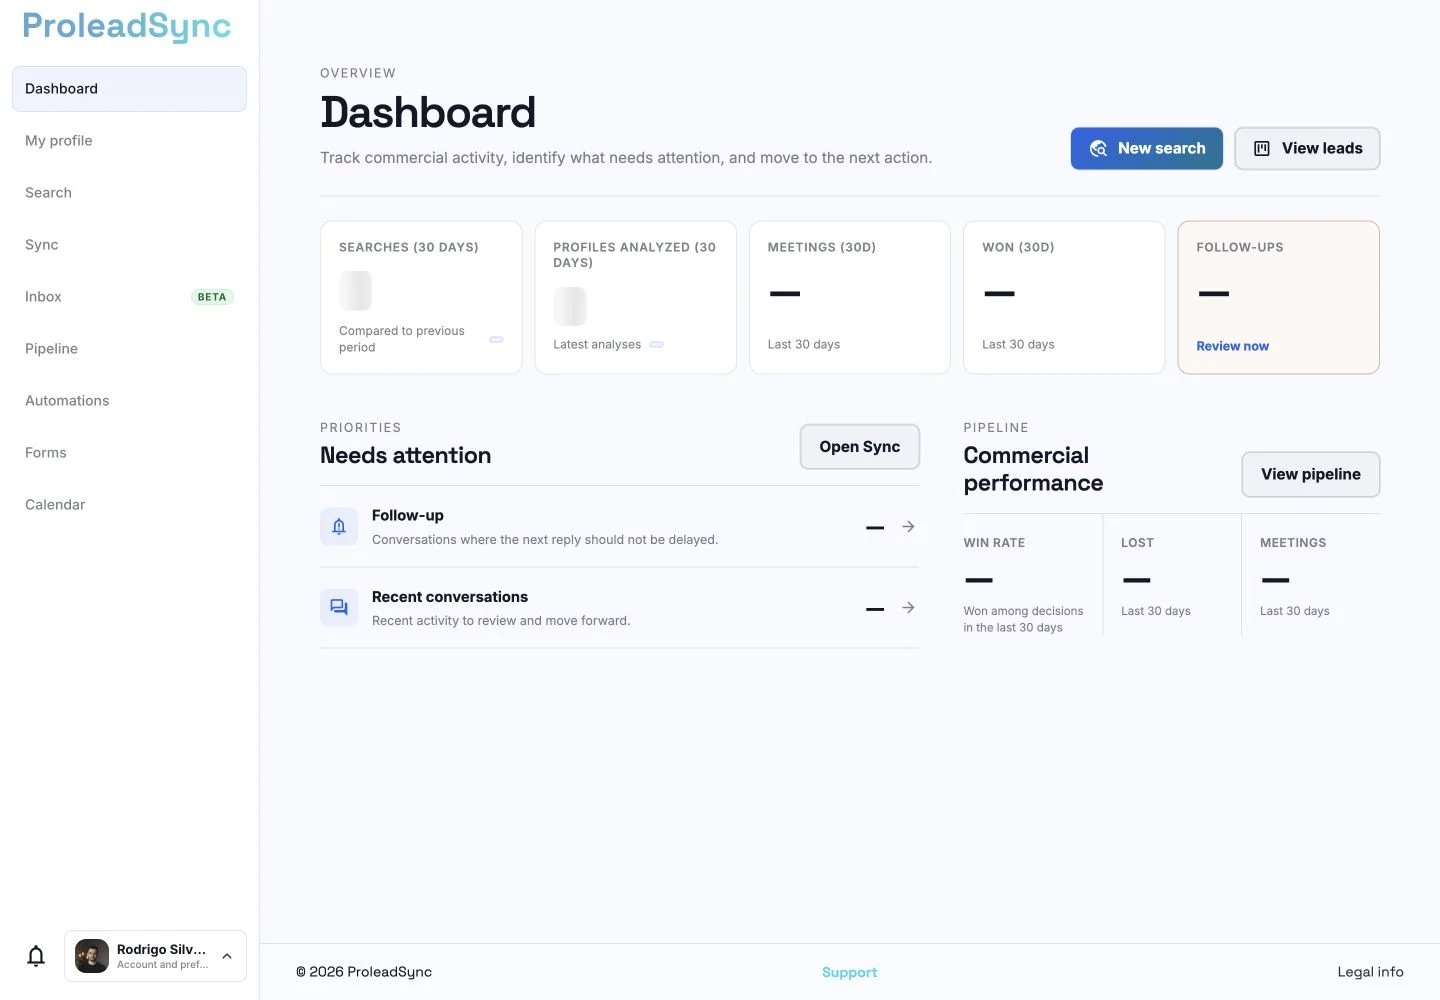Click the ProleadSync logo
The height and width of the screenshot is (1000, 1440).
[x=127, y=27]
